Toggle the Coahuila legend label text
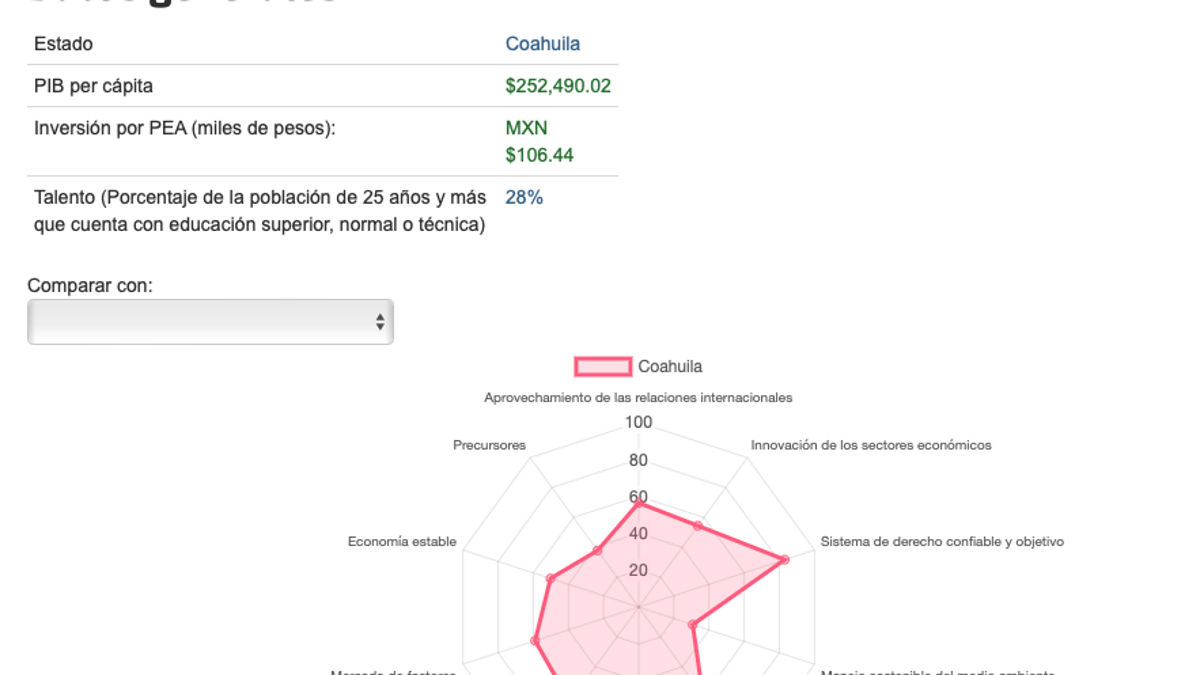Screen dimensions: 1200x675 click(x=670, y=367)
